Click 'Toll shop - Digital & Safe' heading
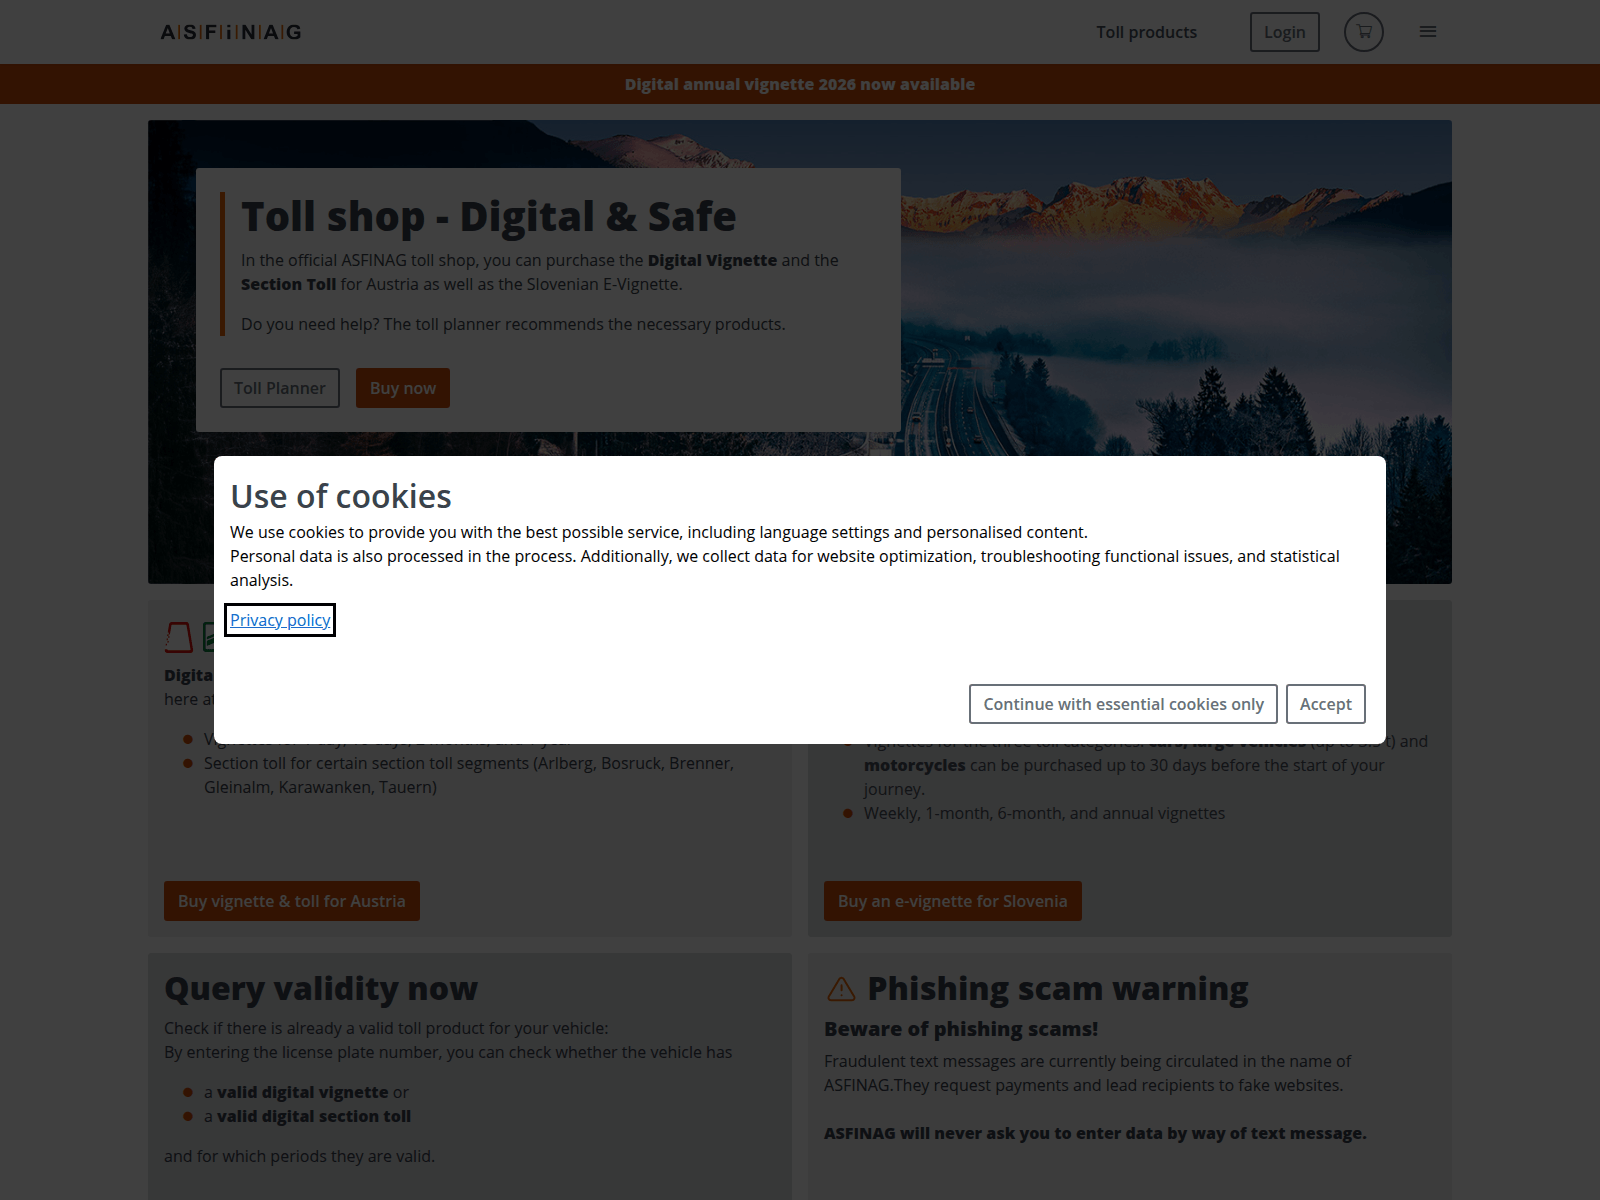 coord(489,216)
